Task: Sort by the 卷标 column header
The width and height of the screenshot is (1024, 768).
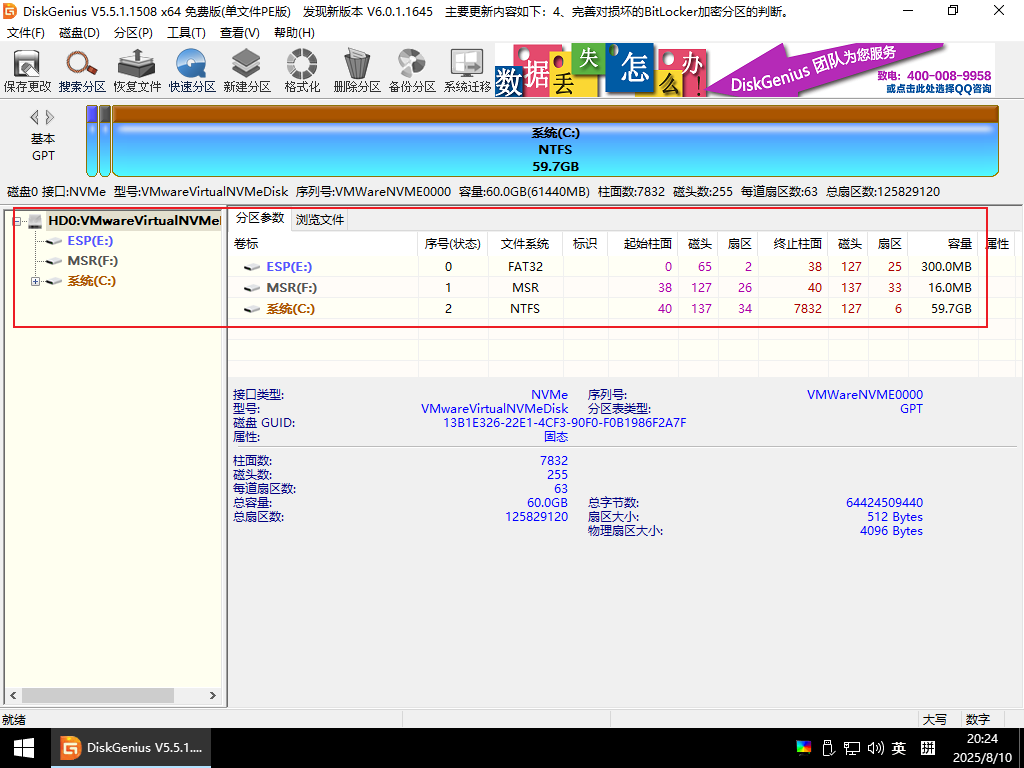Action: [323, 244]
